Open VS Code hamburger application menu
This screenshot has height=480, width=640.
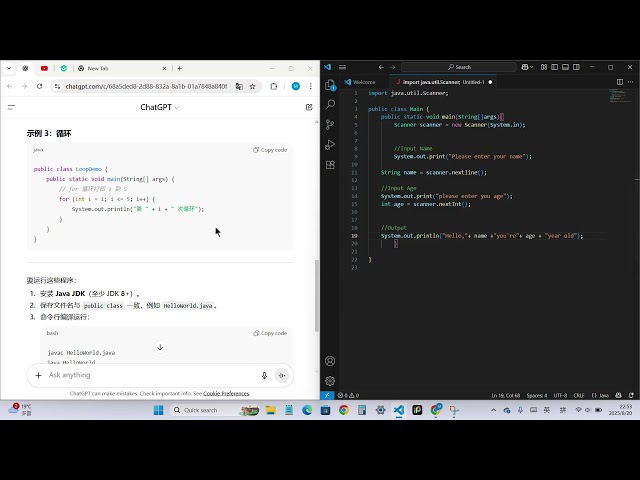(x=342, y=67)
